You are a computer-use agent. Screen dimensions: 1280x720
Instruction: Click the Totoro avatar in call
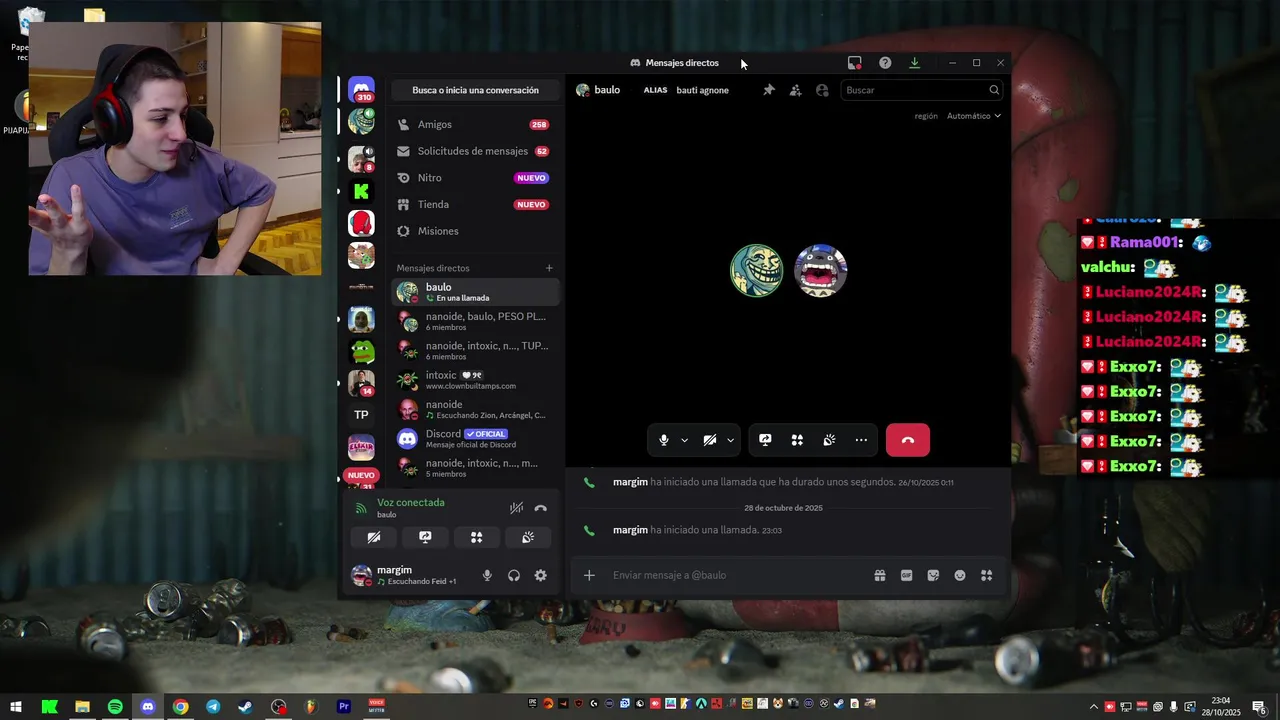pyautogui.click(x=821, y=271)
